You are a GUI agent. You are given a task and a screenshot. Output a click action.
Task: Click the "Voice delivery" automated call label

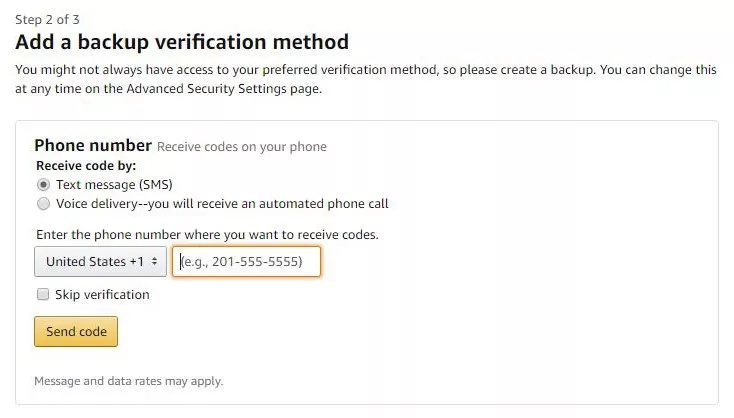point(222,204)
